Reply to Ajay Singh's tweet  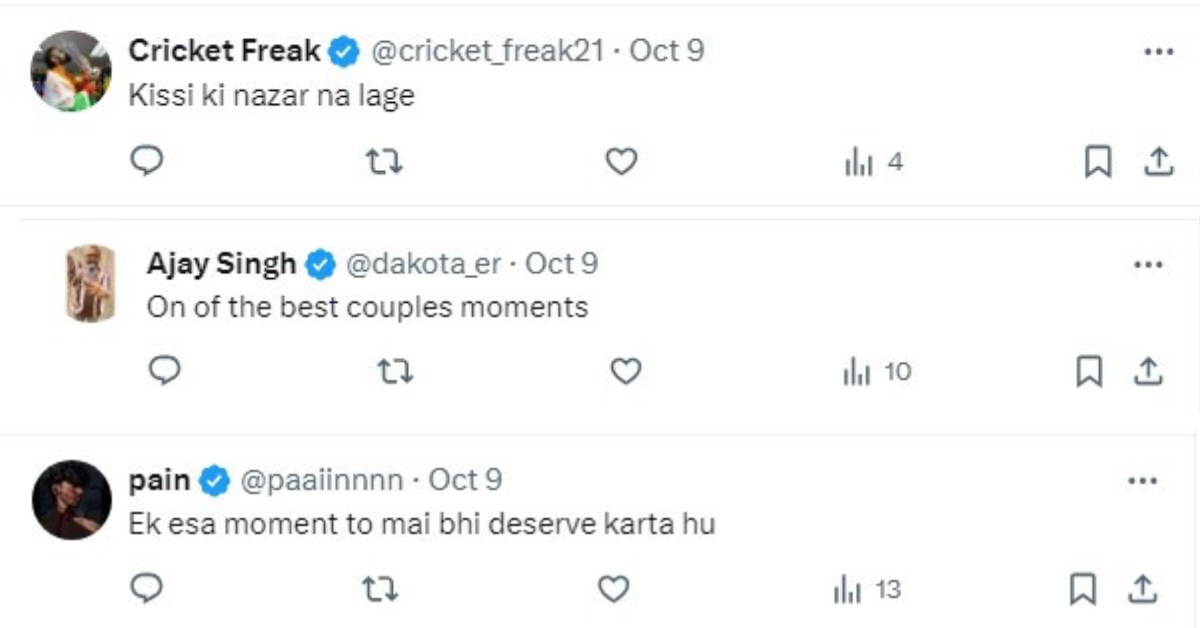pos(165,372)
